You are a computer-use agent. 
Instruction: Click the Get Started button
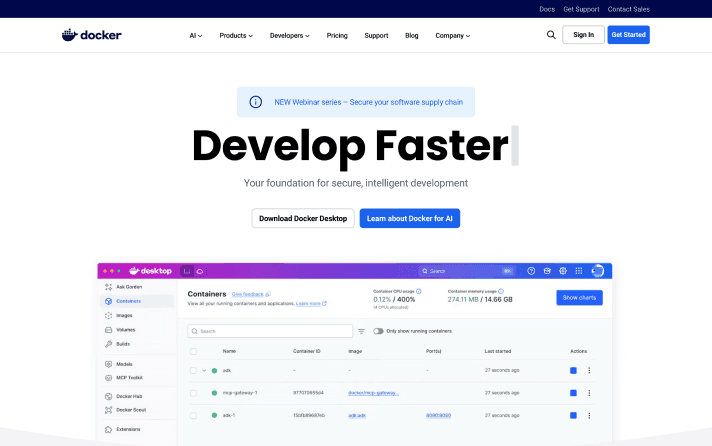pyautogui.click(x=628, y=35)
